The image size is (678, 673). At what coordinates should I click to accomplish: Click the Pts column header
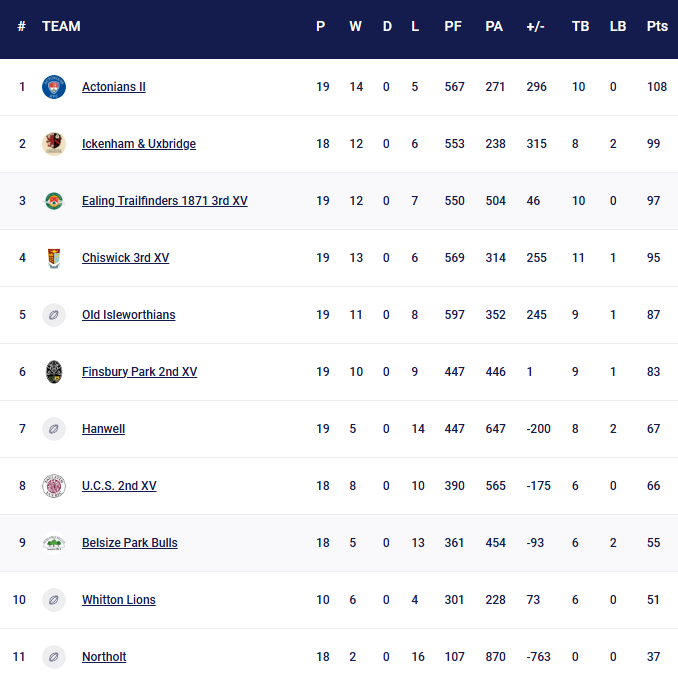click(x=657, y=27)
